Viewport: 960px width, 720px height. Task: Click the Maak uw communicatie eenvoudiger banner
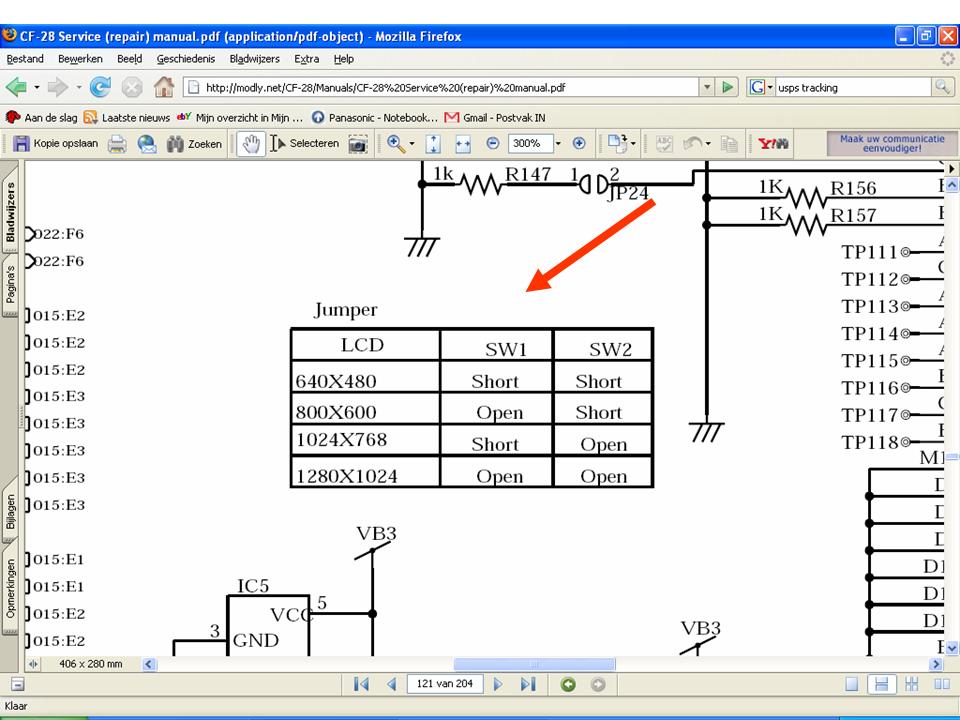click(892, 143)
